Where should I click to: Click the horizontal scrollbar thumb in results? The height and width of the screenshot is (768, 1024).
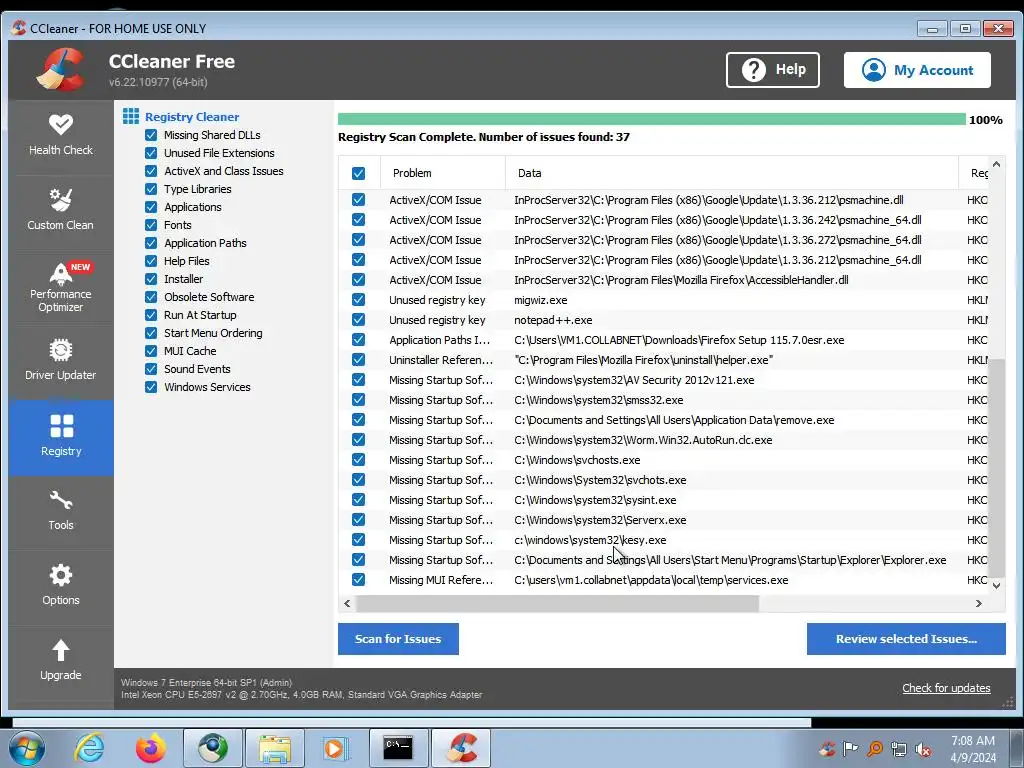coord(558,603)
